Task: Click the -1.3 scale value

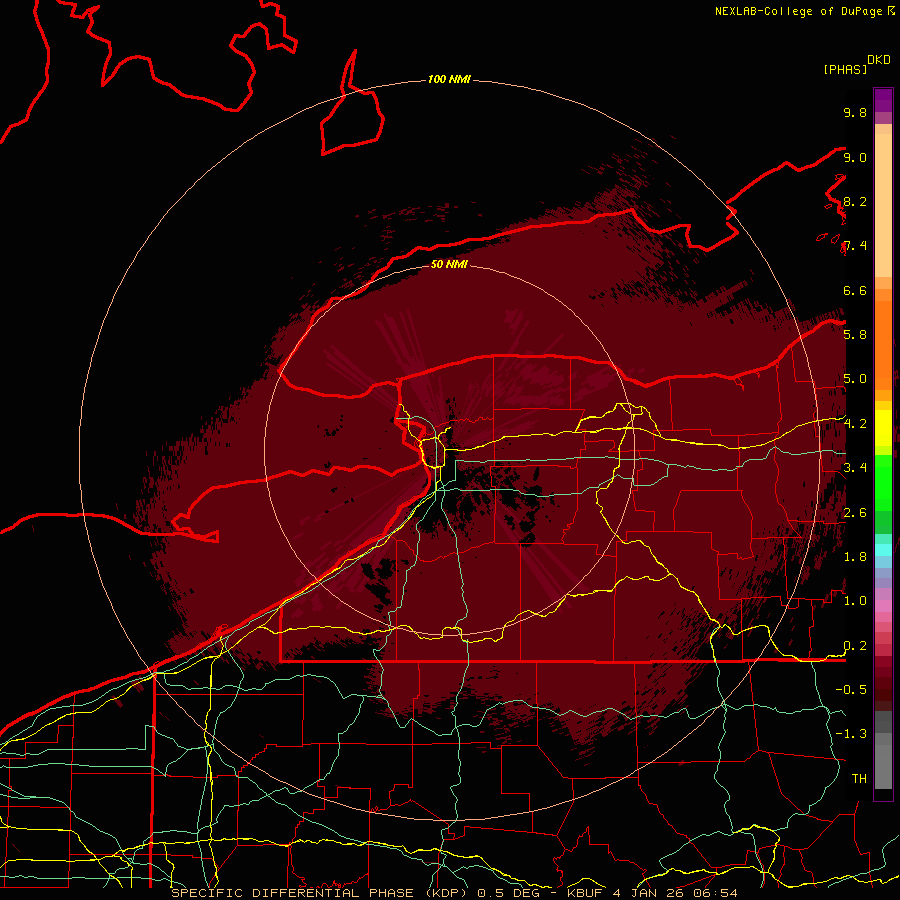Action: point(851,734)
